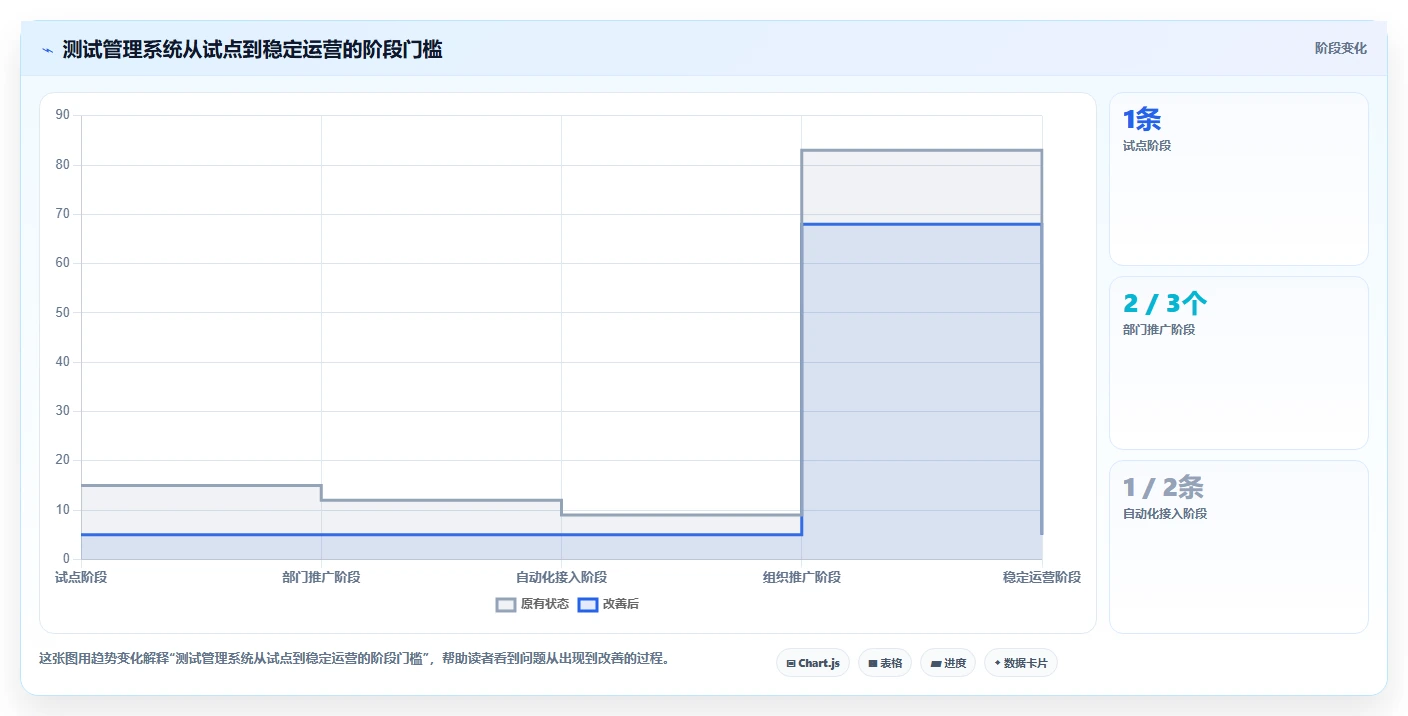Click the 数据卡片 pill button

coord(1020,663)
